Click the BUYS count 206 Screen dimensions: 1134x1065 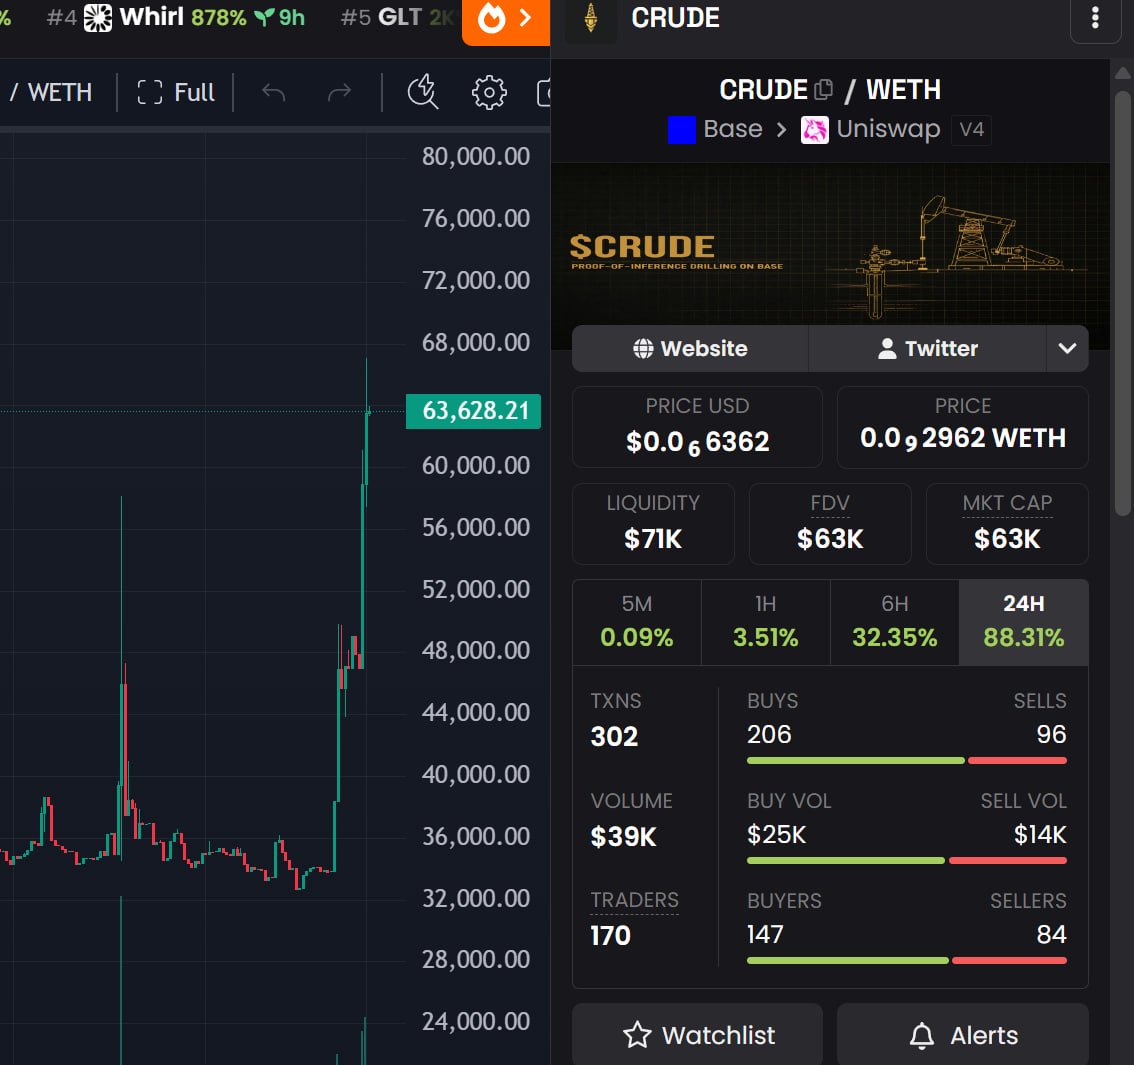769,735
